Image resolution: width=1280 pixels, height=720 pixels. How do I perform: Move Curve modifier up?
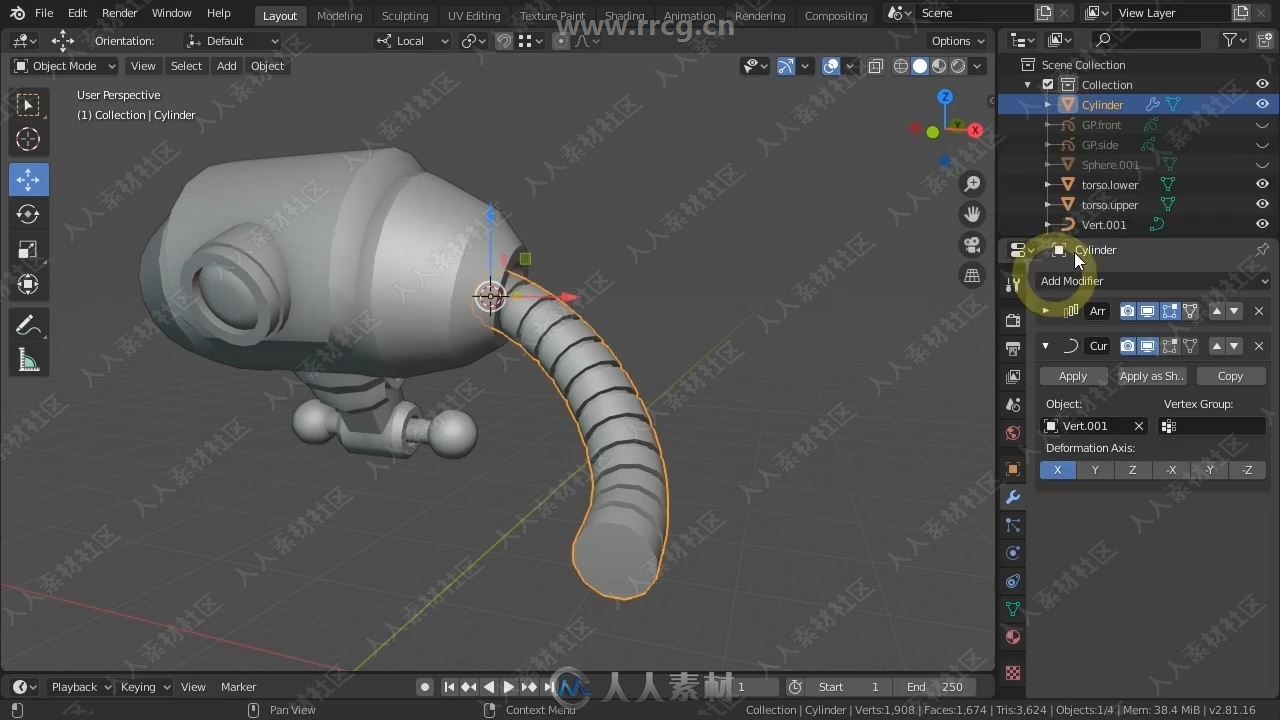click(1217, 346)
